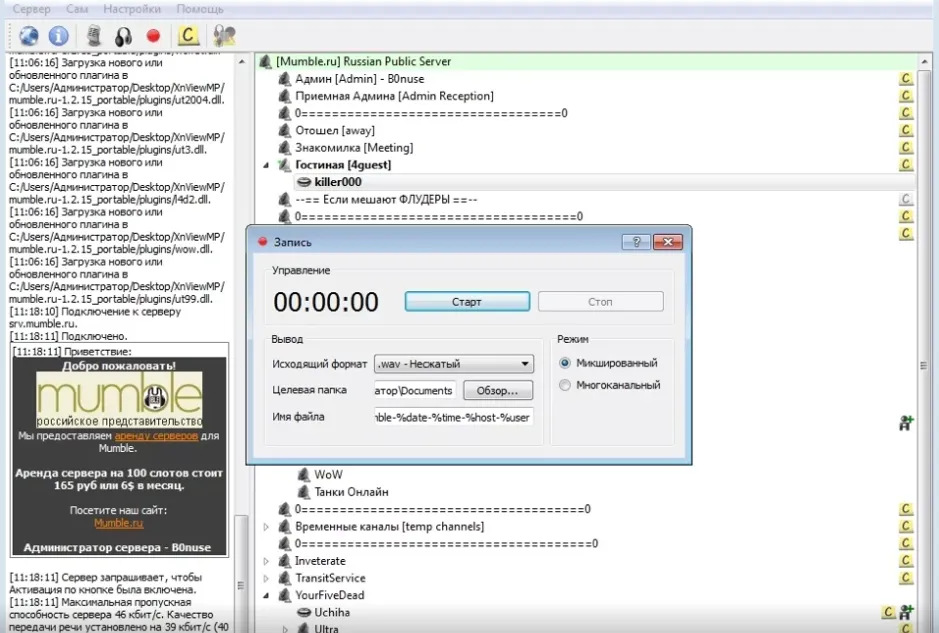Open the Исходящий формат .wav dropdown

click(454, 364)
